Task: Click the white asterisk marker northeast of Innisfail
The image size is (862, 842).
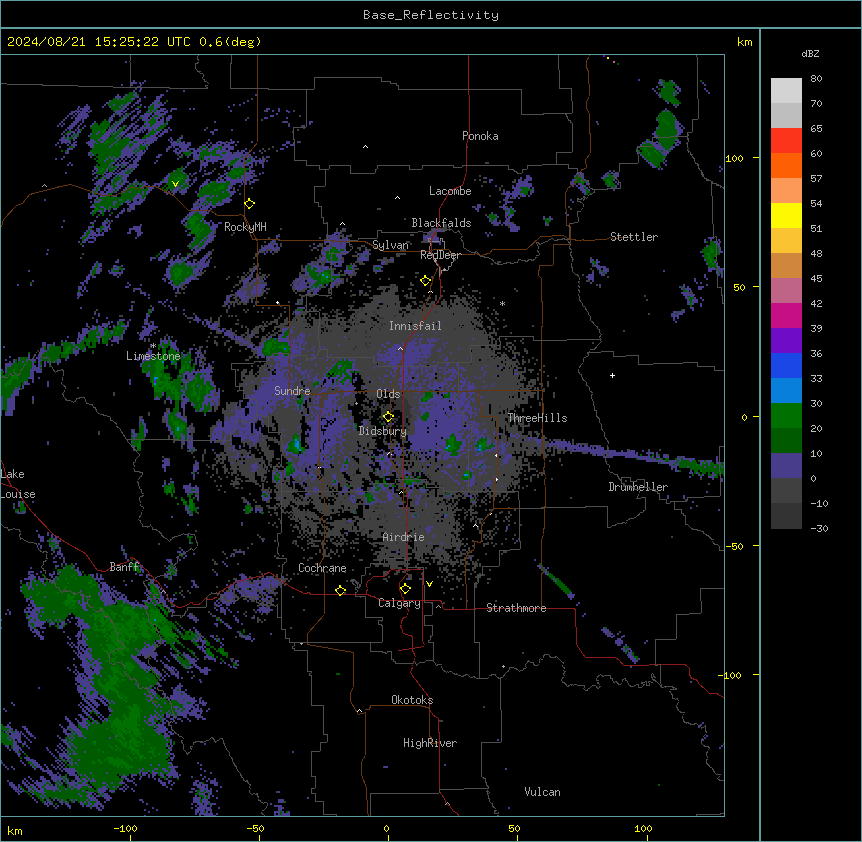Action: click(502, 303)
